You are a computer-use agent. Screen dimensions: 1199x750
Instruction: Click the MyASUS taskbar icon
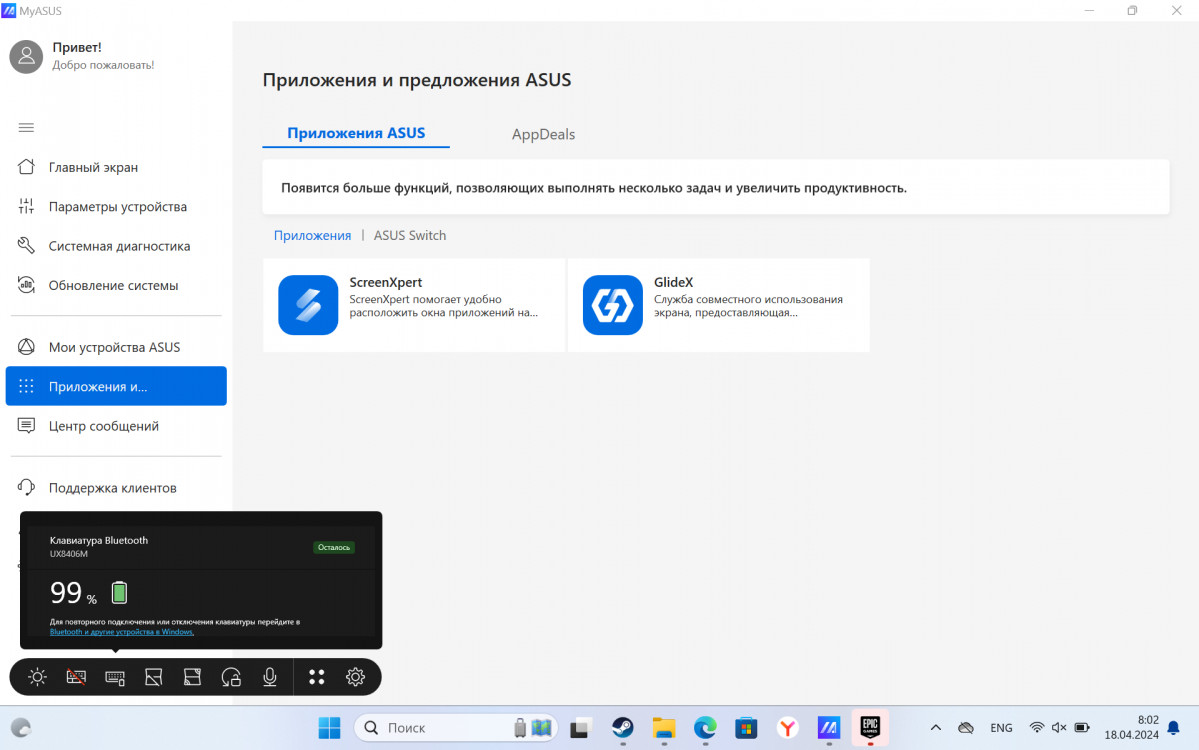(829, 728)
